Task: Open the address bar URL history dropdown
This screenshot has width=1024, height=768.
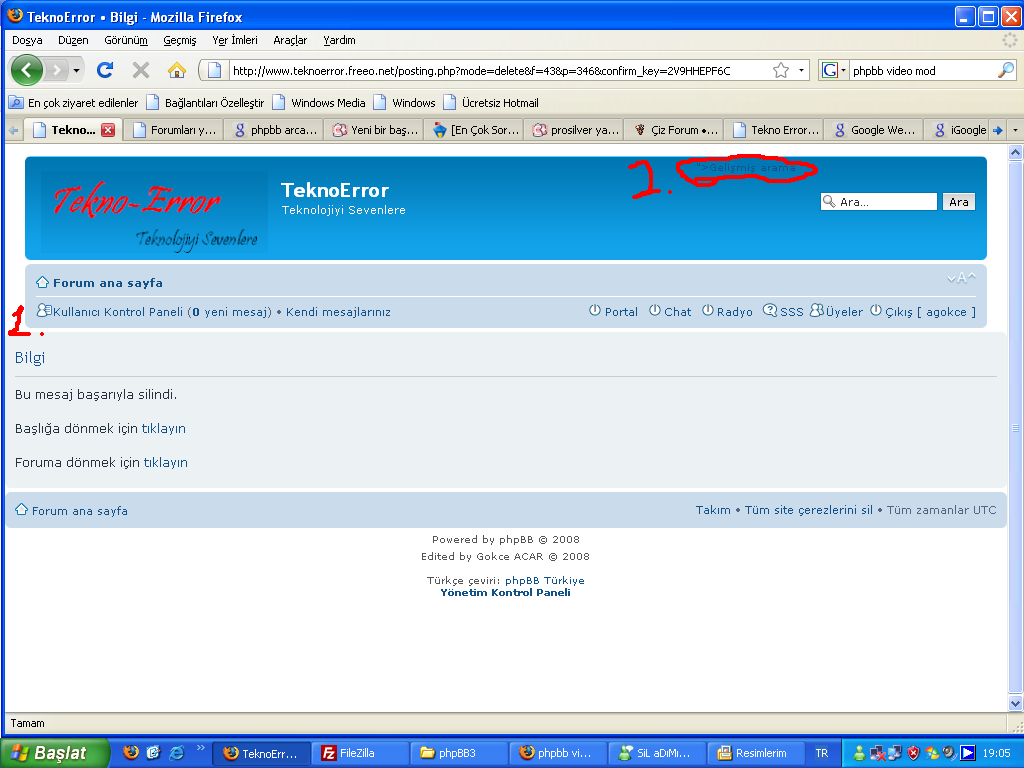Action: (801, 70)
